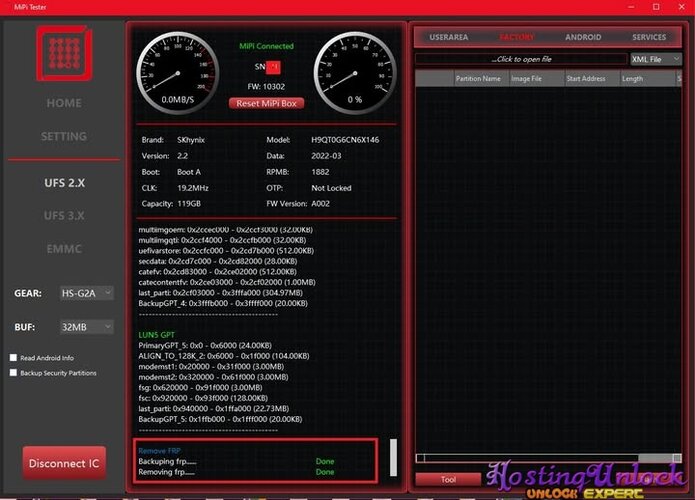
Task: Click the log panel vertical scrollbar thumb
Action: tap(393, 457)
